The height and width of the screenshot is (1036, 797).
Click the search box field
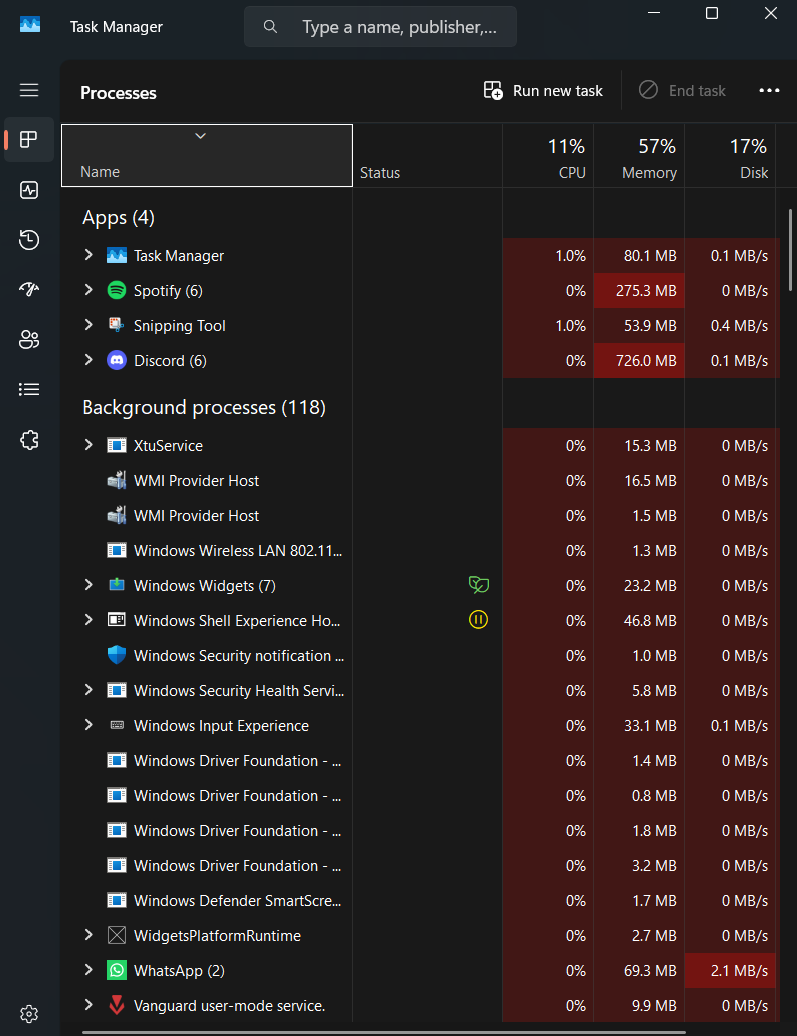[x=381, y=26]
